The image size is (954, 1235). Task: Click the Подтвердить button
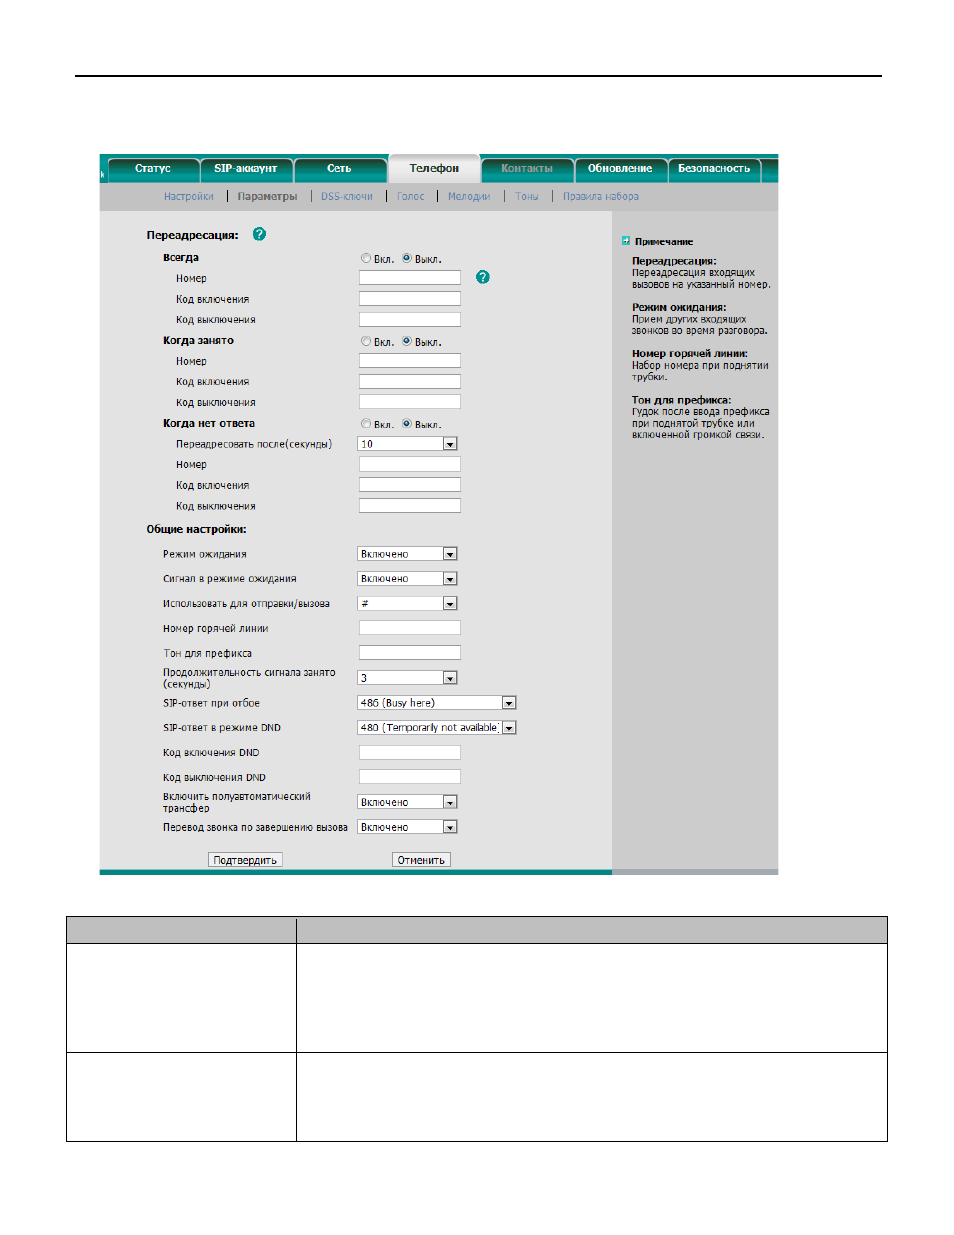click(x=246, y=860)
